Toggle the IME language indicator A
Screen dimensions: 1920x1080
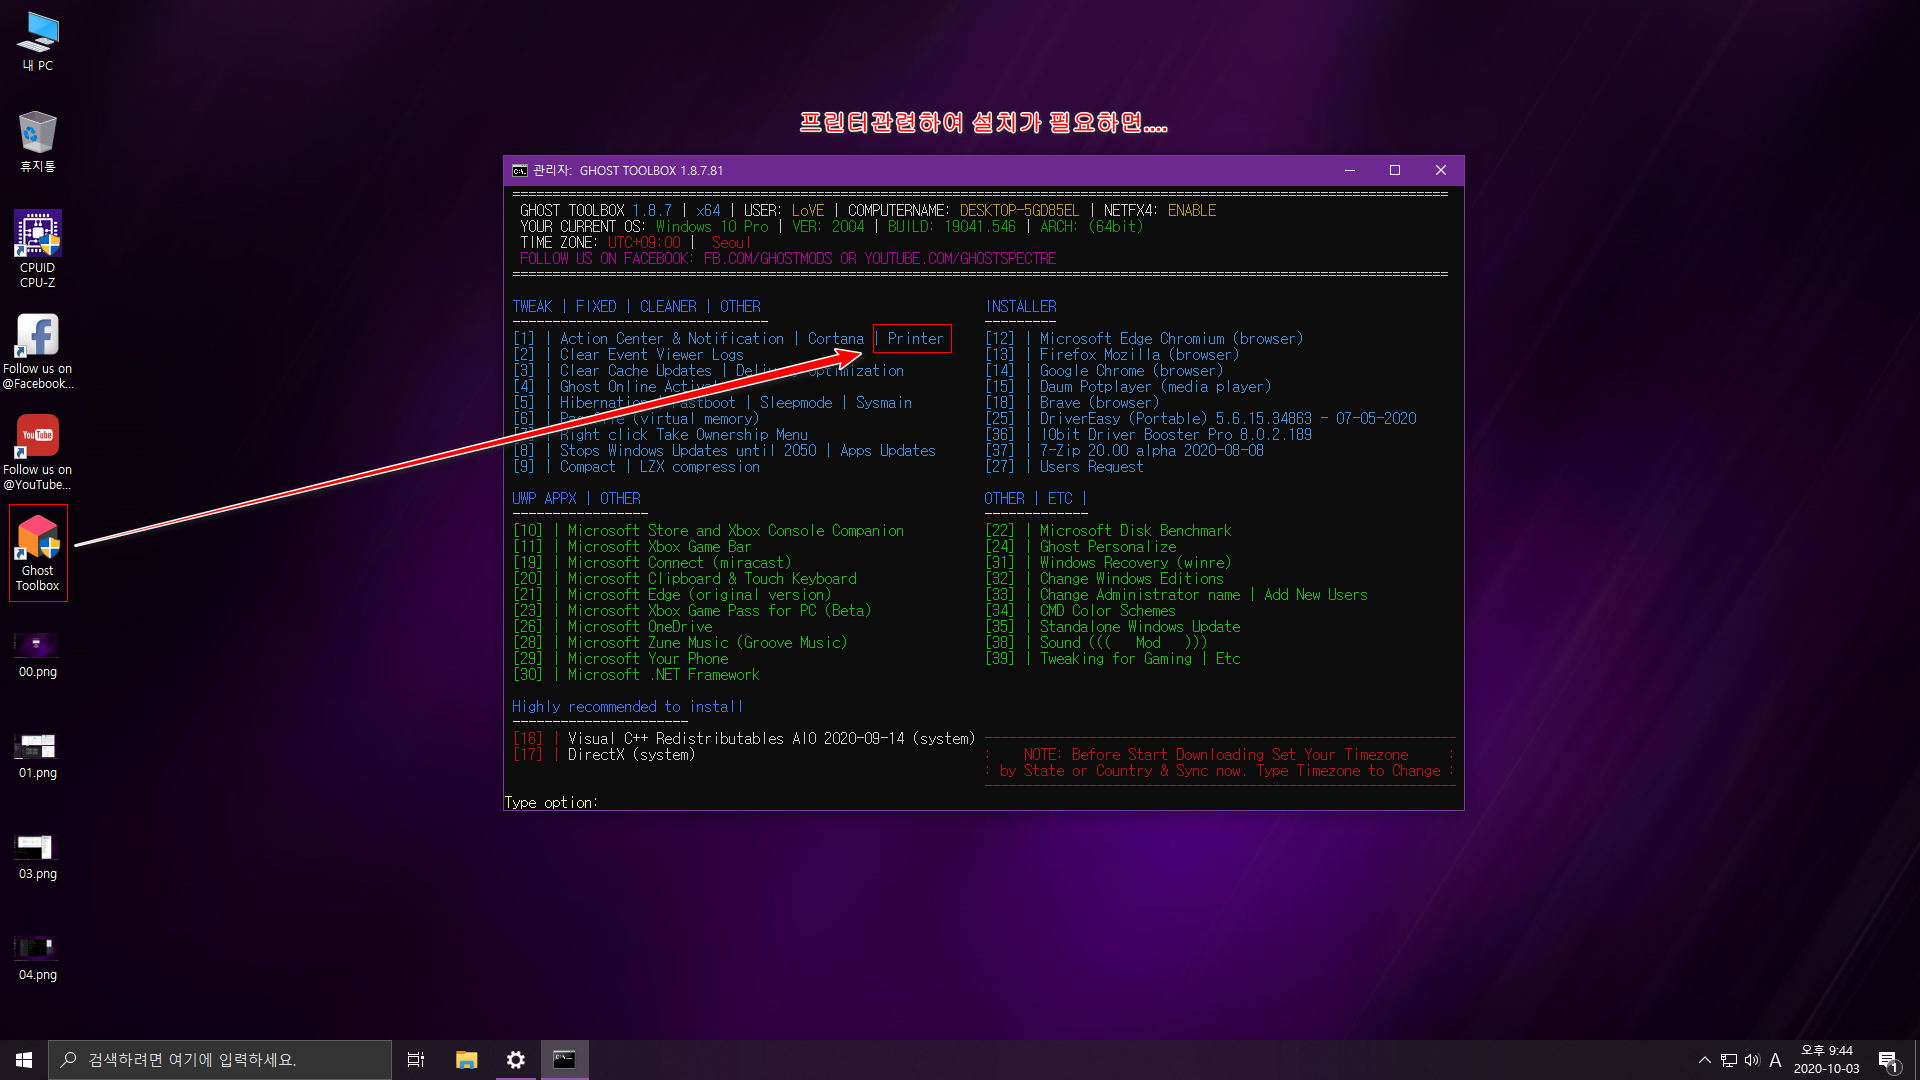(1776, 1060)
